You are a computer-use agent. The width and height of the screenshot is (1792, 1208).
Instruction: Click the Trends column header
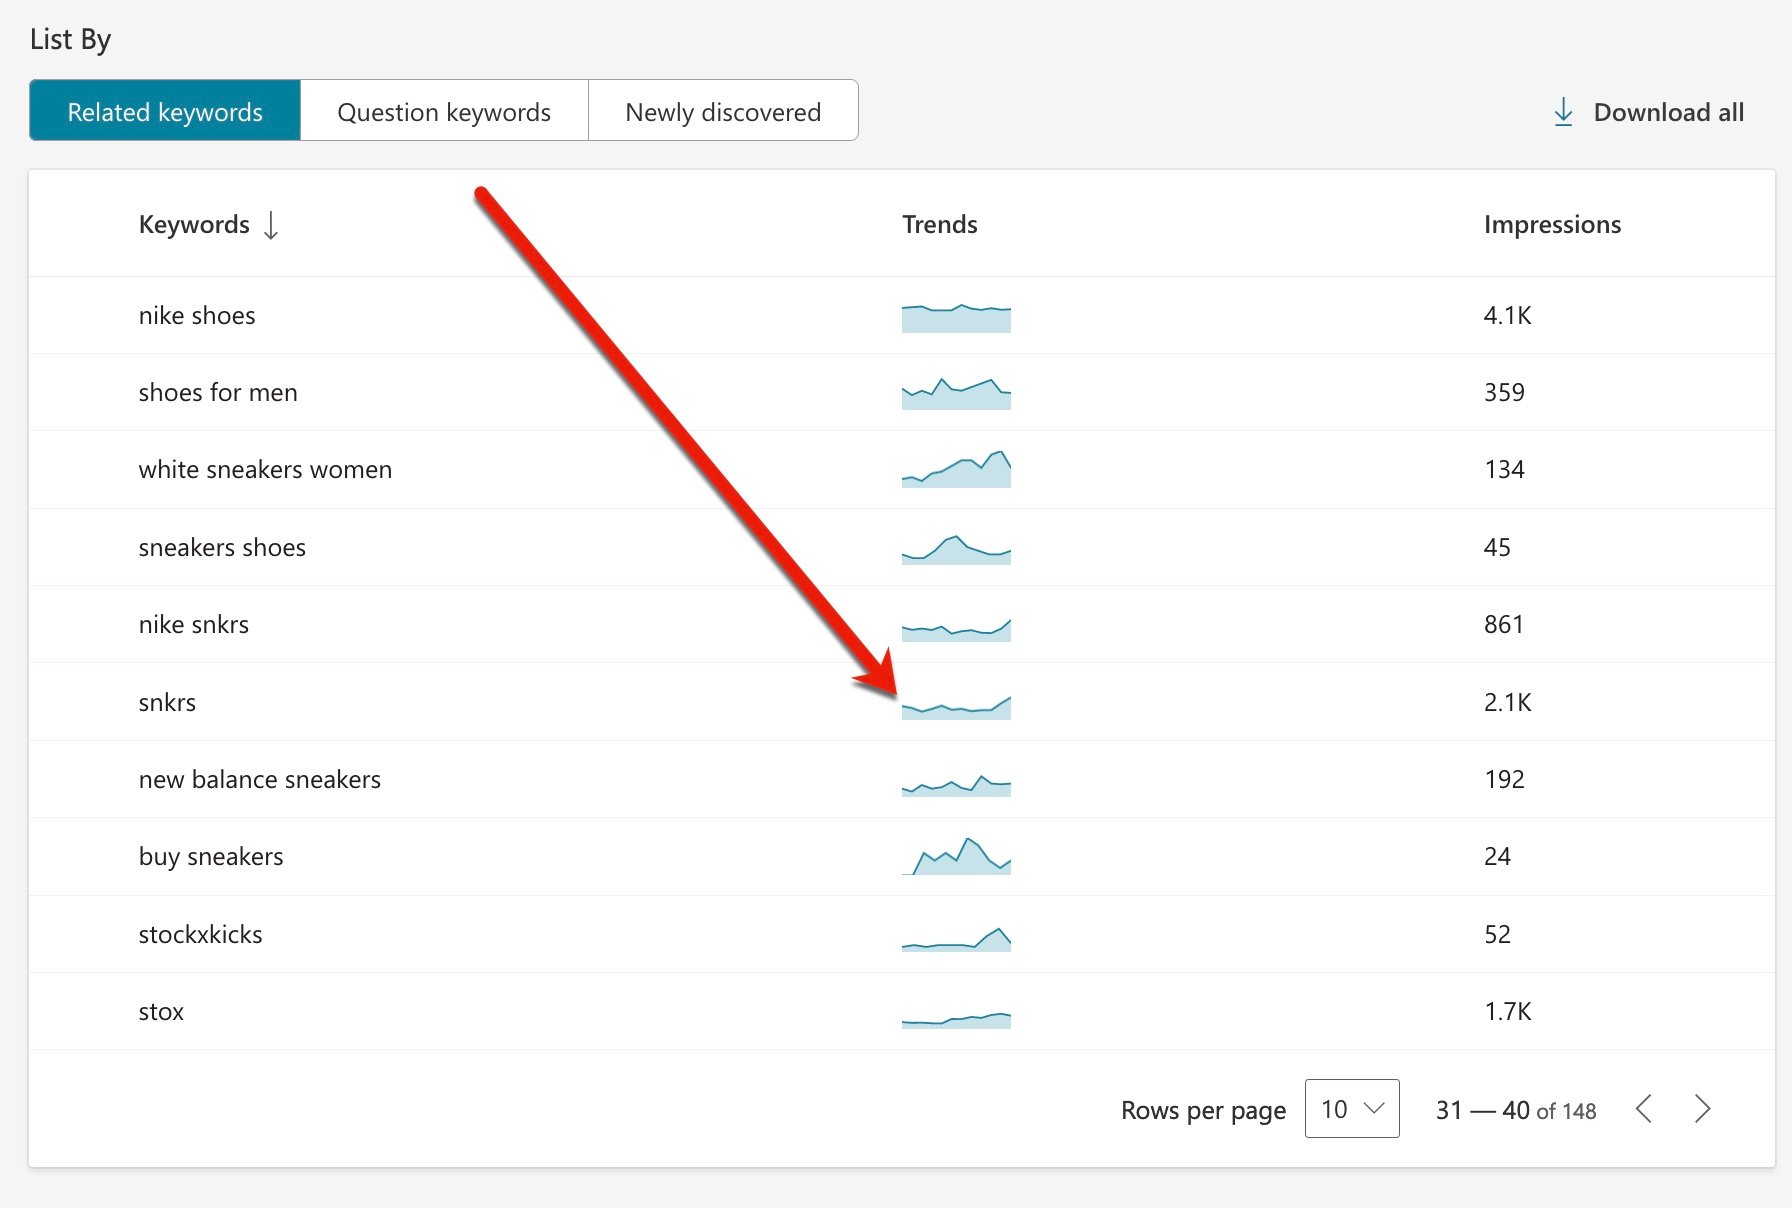pos(939,224)
